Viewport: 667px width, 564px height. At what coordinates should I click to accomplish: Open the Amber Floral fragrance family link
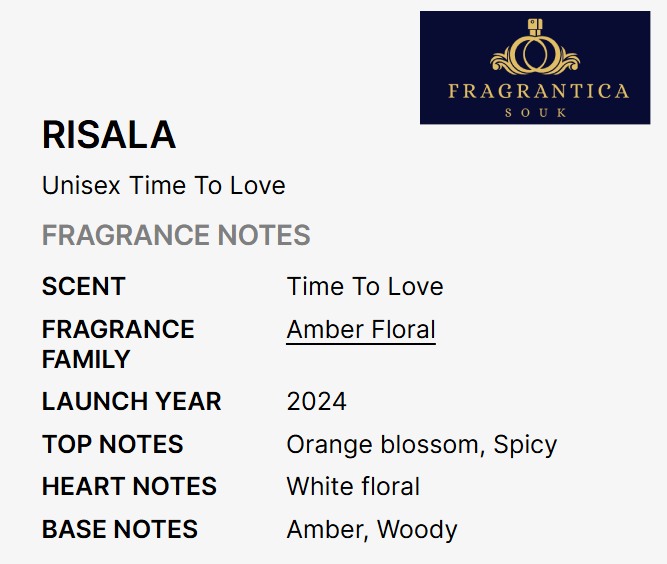pyautogui.click(x=361, y=329)
